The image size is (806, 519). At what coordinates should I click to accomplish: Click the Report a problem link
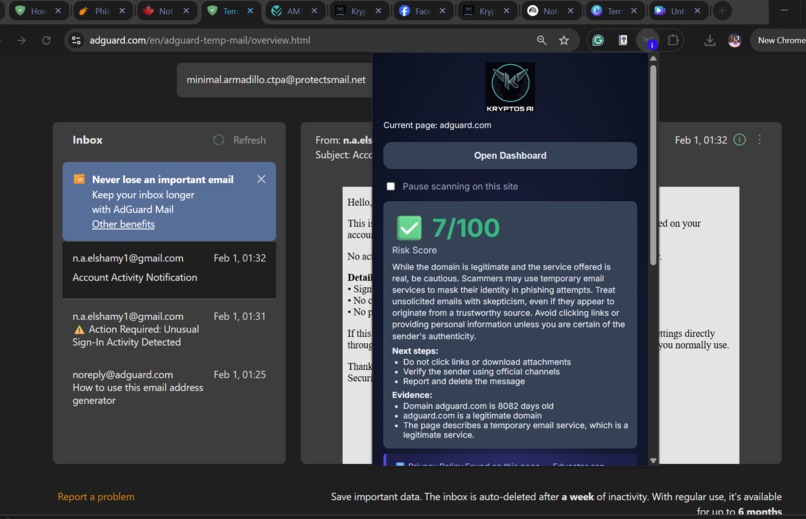coord(96,496)
